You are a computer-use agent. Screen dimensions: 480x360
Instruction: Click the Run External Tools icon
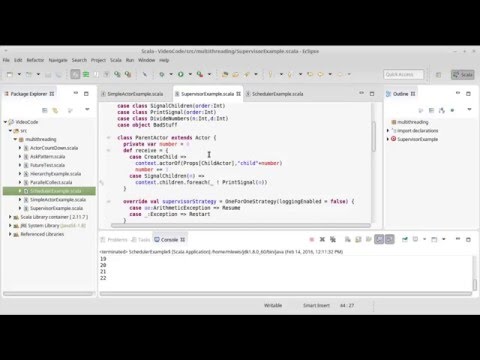pos(200,74)
